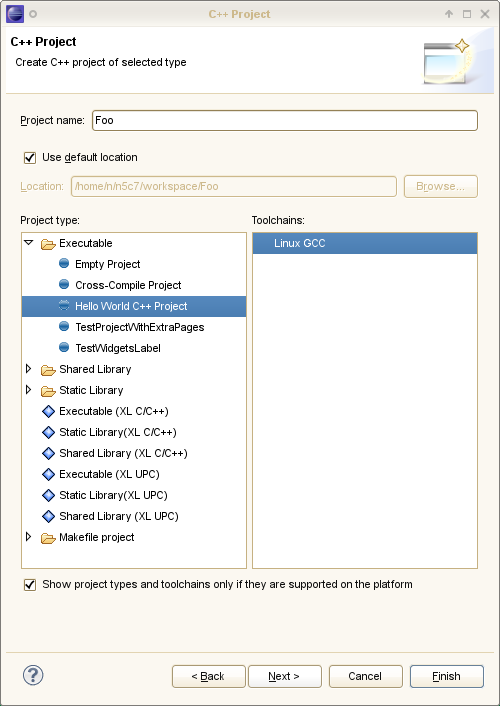The image size is (500, 706).
Task: Click the shade-up arrow in title bar
Action: [x=449, y=14]
